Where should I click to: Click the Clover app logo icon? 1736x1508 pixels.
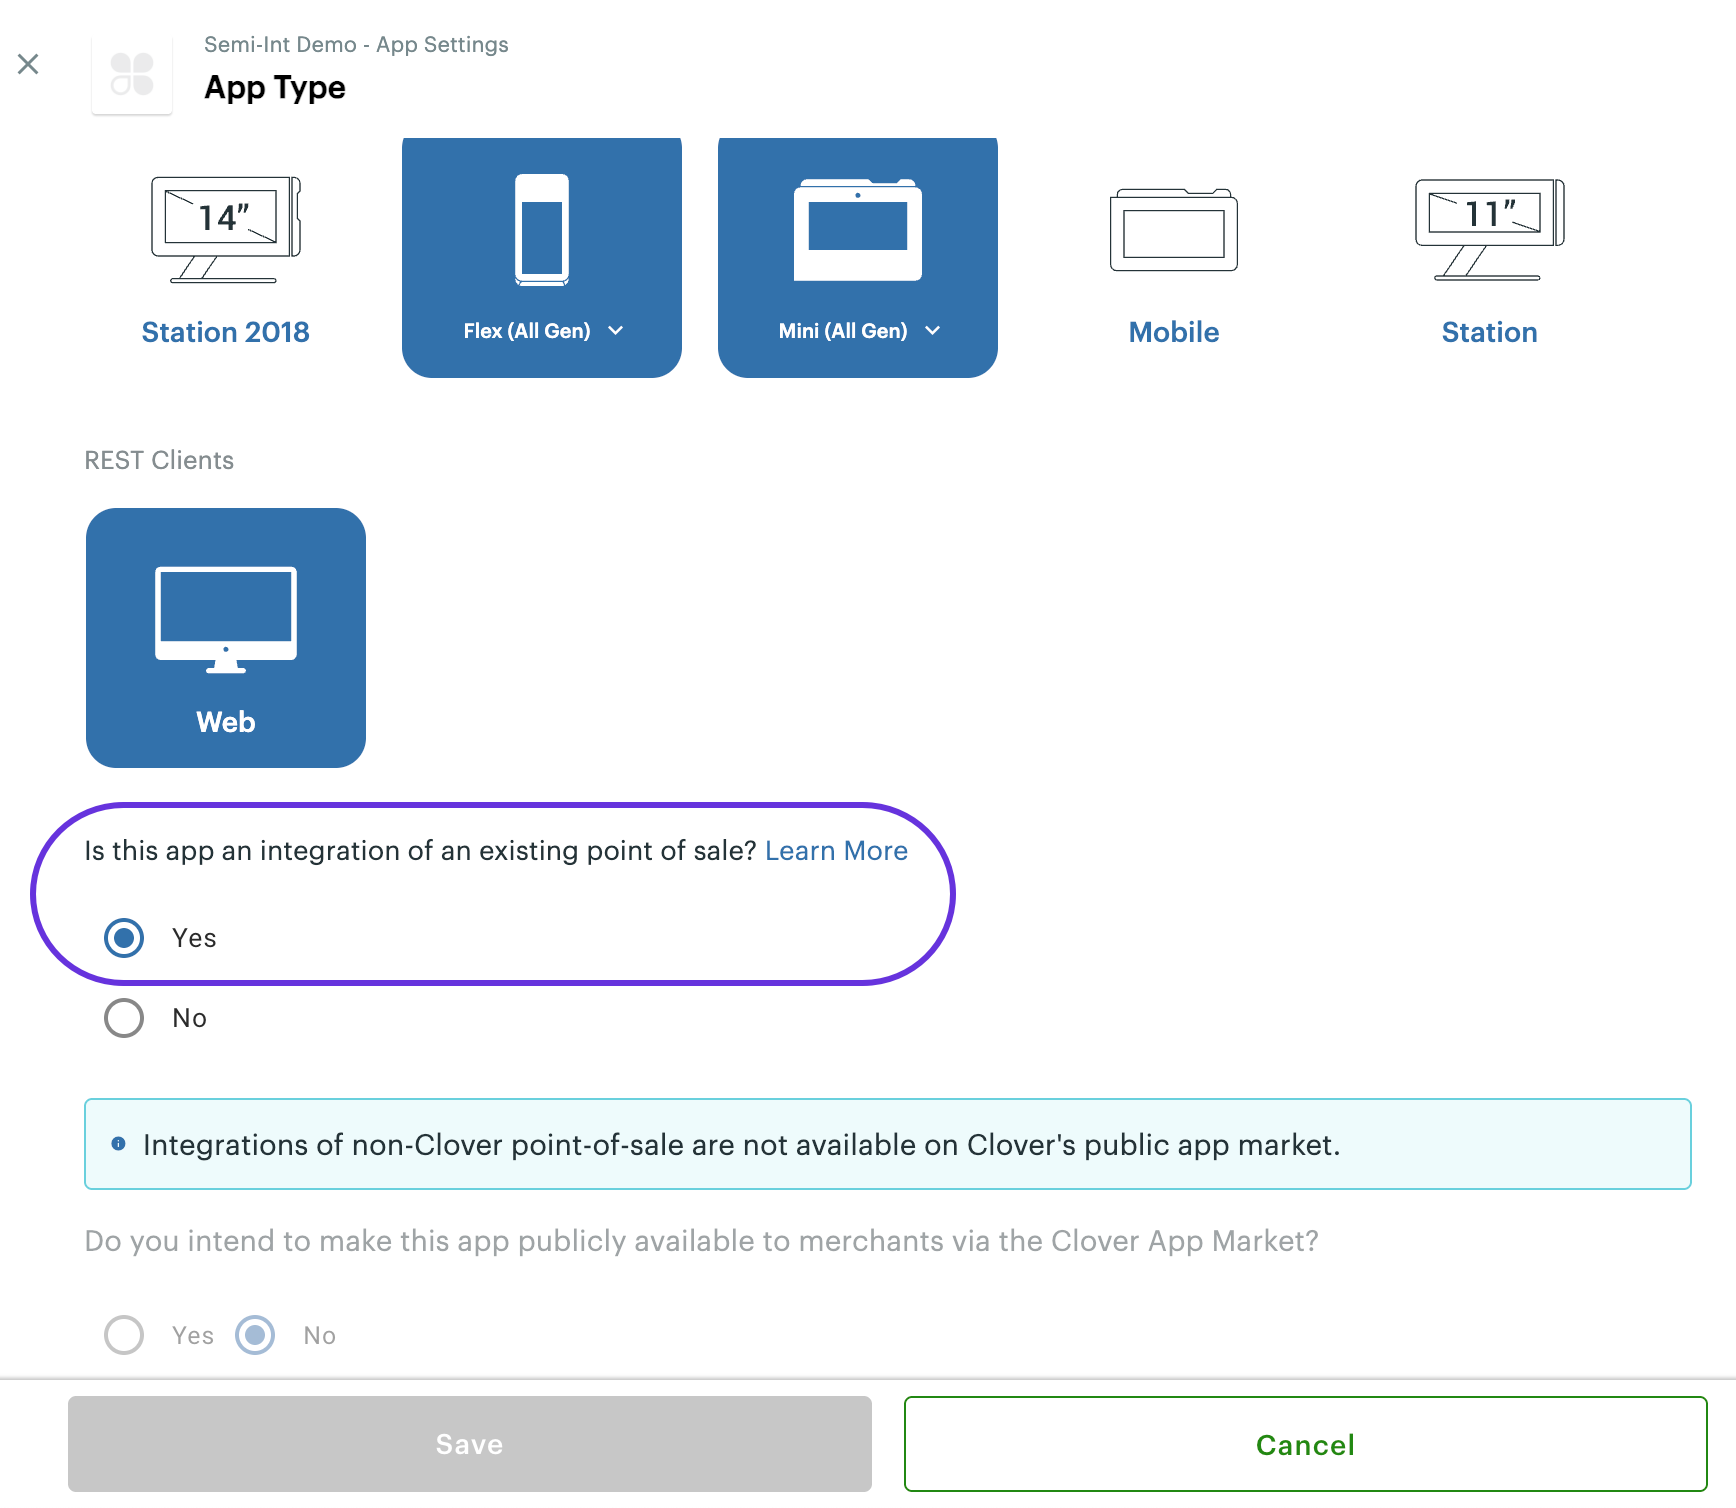coord(132,74)
